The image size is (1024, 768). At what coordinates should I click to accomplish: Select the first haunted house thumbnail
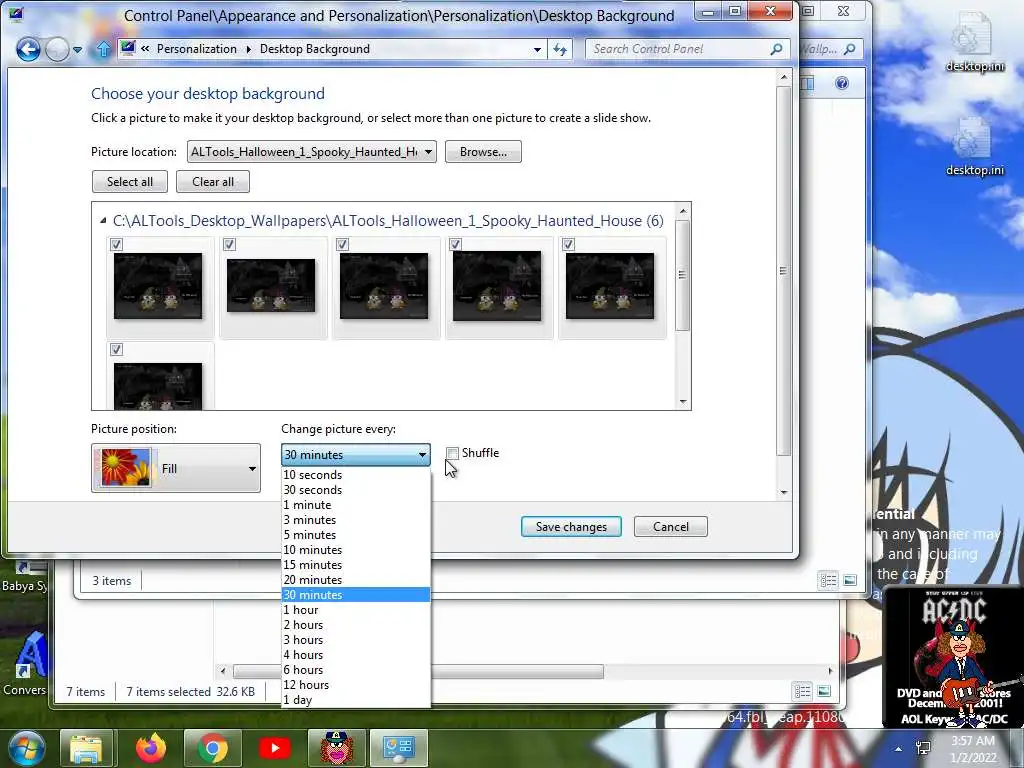[158, 286]
